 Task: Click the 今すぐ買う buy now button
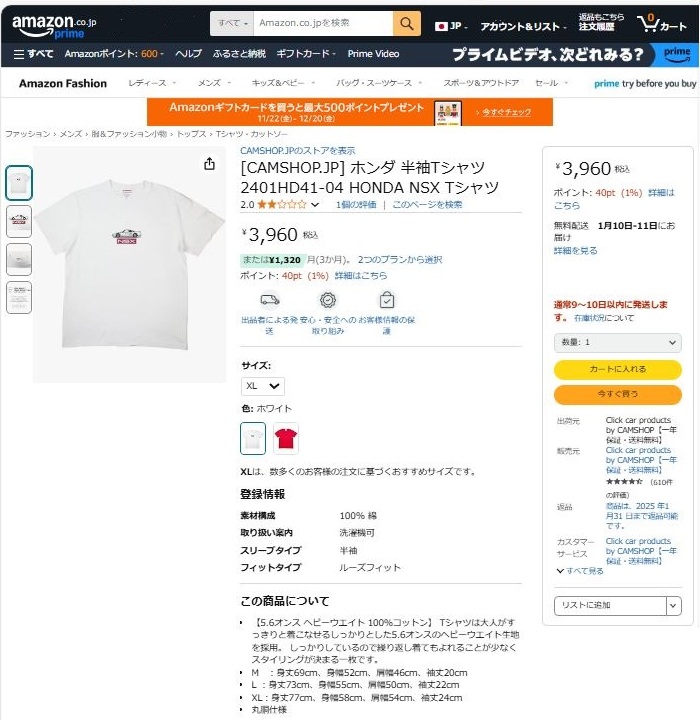tap(617, 394)
